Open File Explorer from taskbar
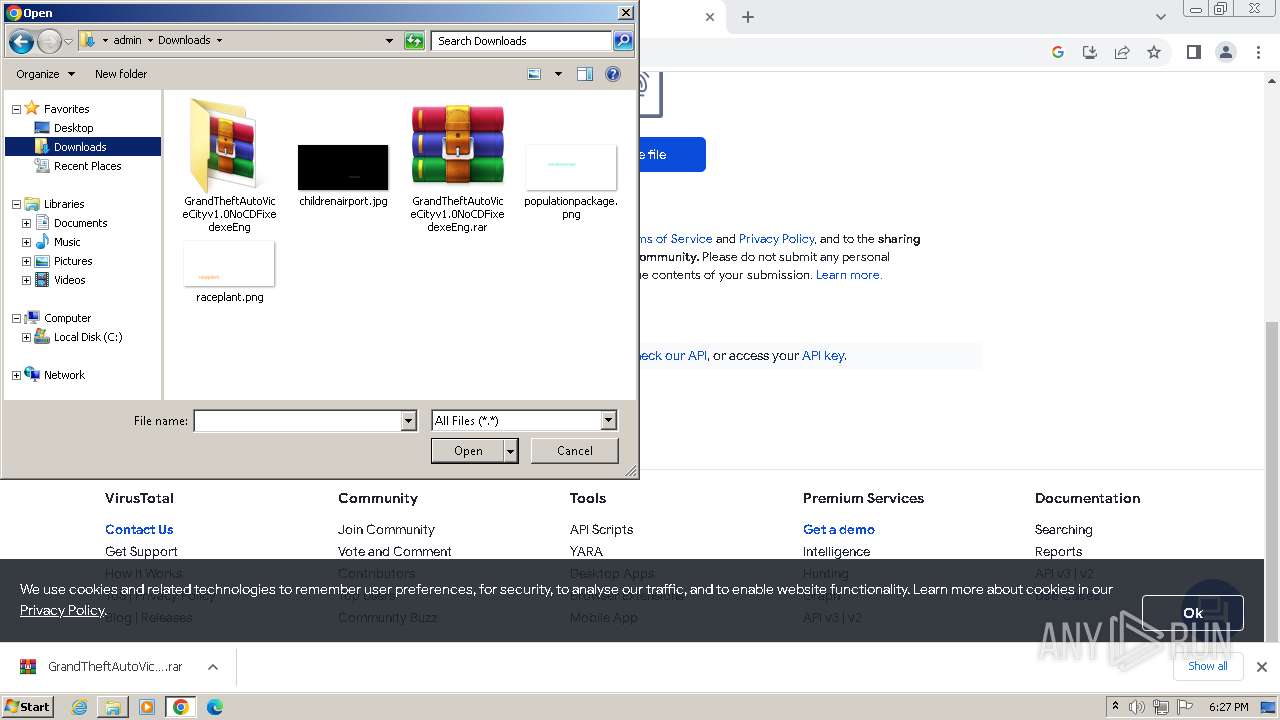 [113, 707]
